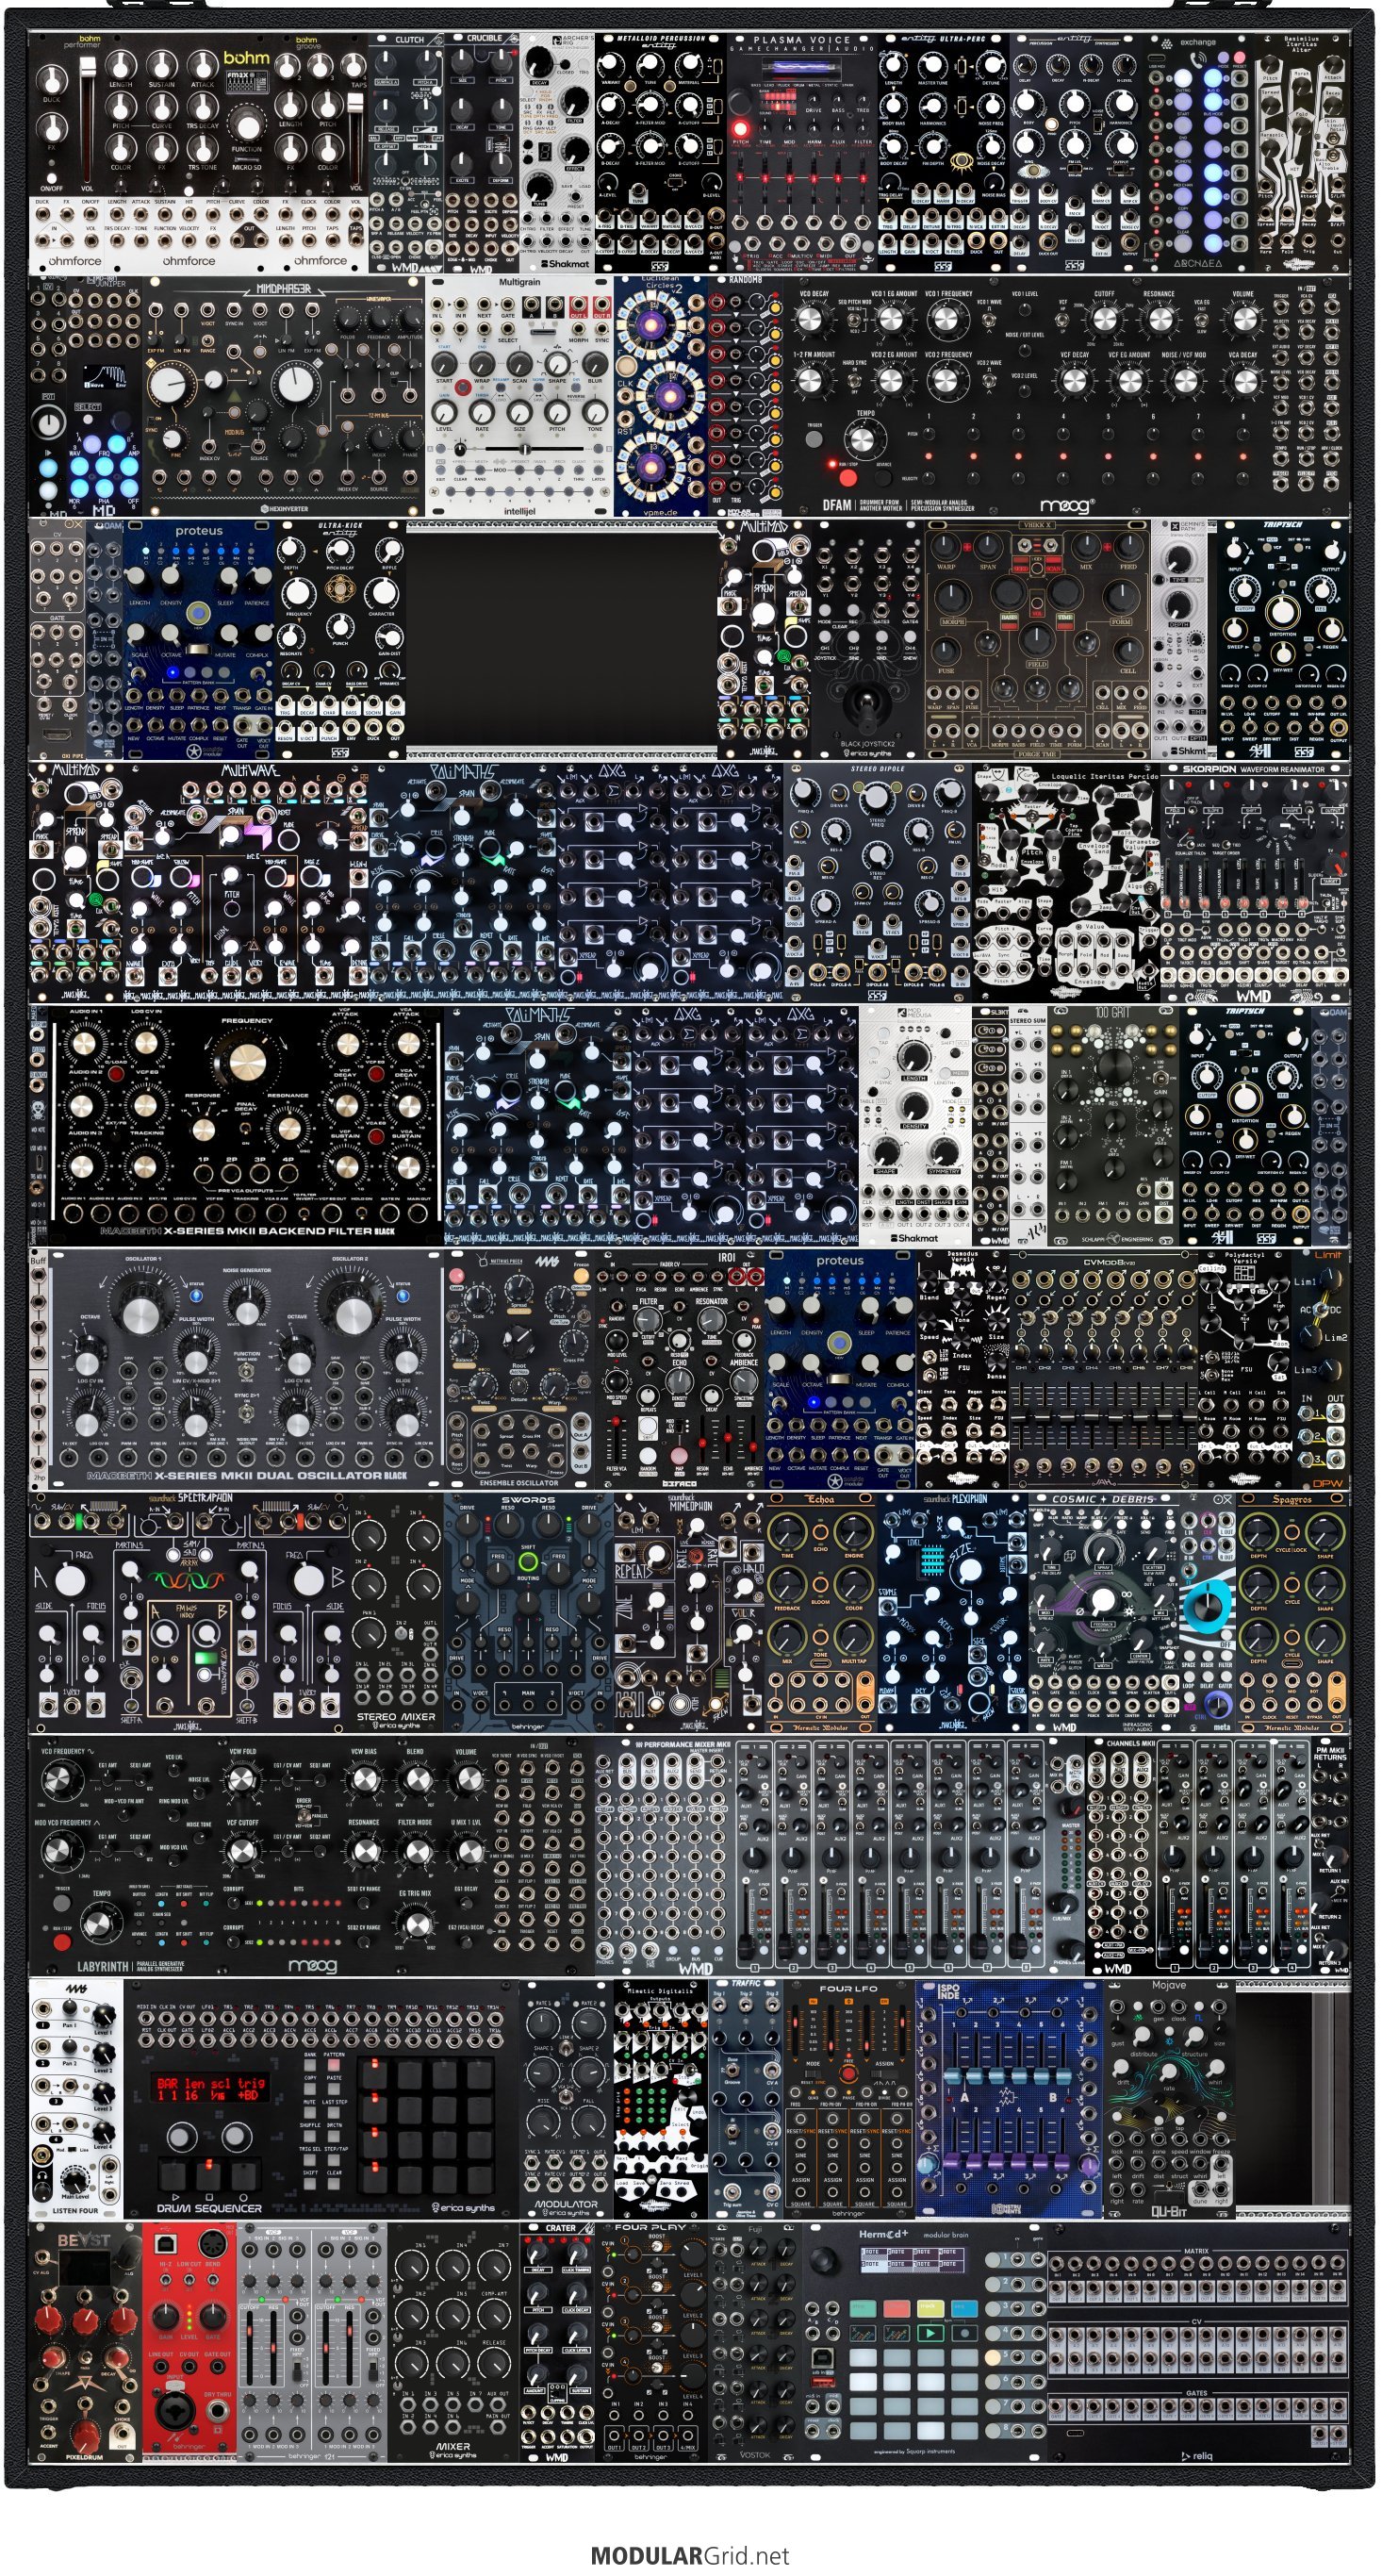Toggle the VCO 1 Wave switch on DFAM
The width and height of the screenshot is (1382, 2576).
coord(990,320)
